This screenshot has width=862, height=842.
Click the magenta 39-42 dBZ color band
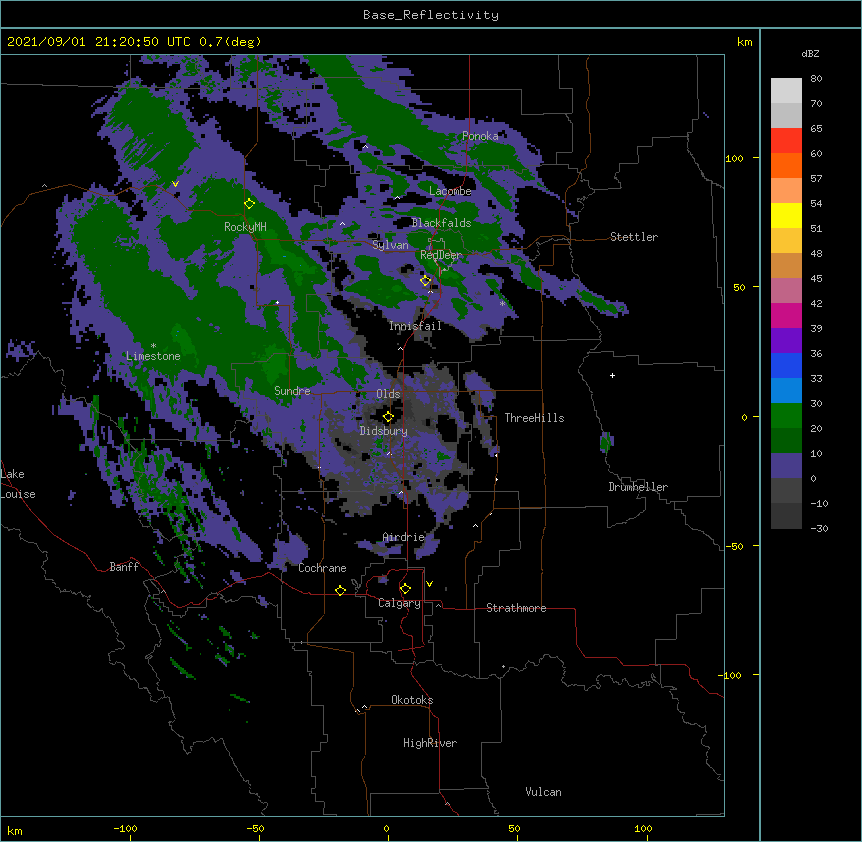point(786,316)
